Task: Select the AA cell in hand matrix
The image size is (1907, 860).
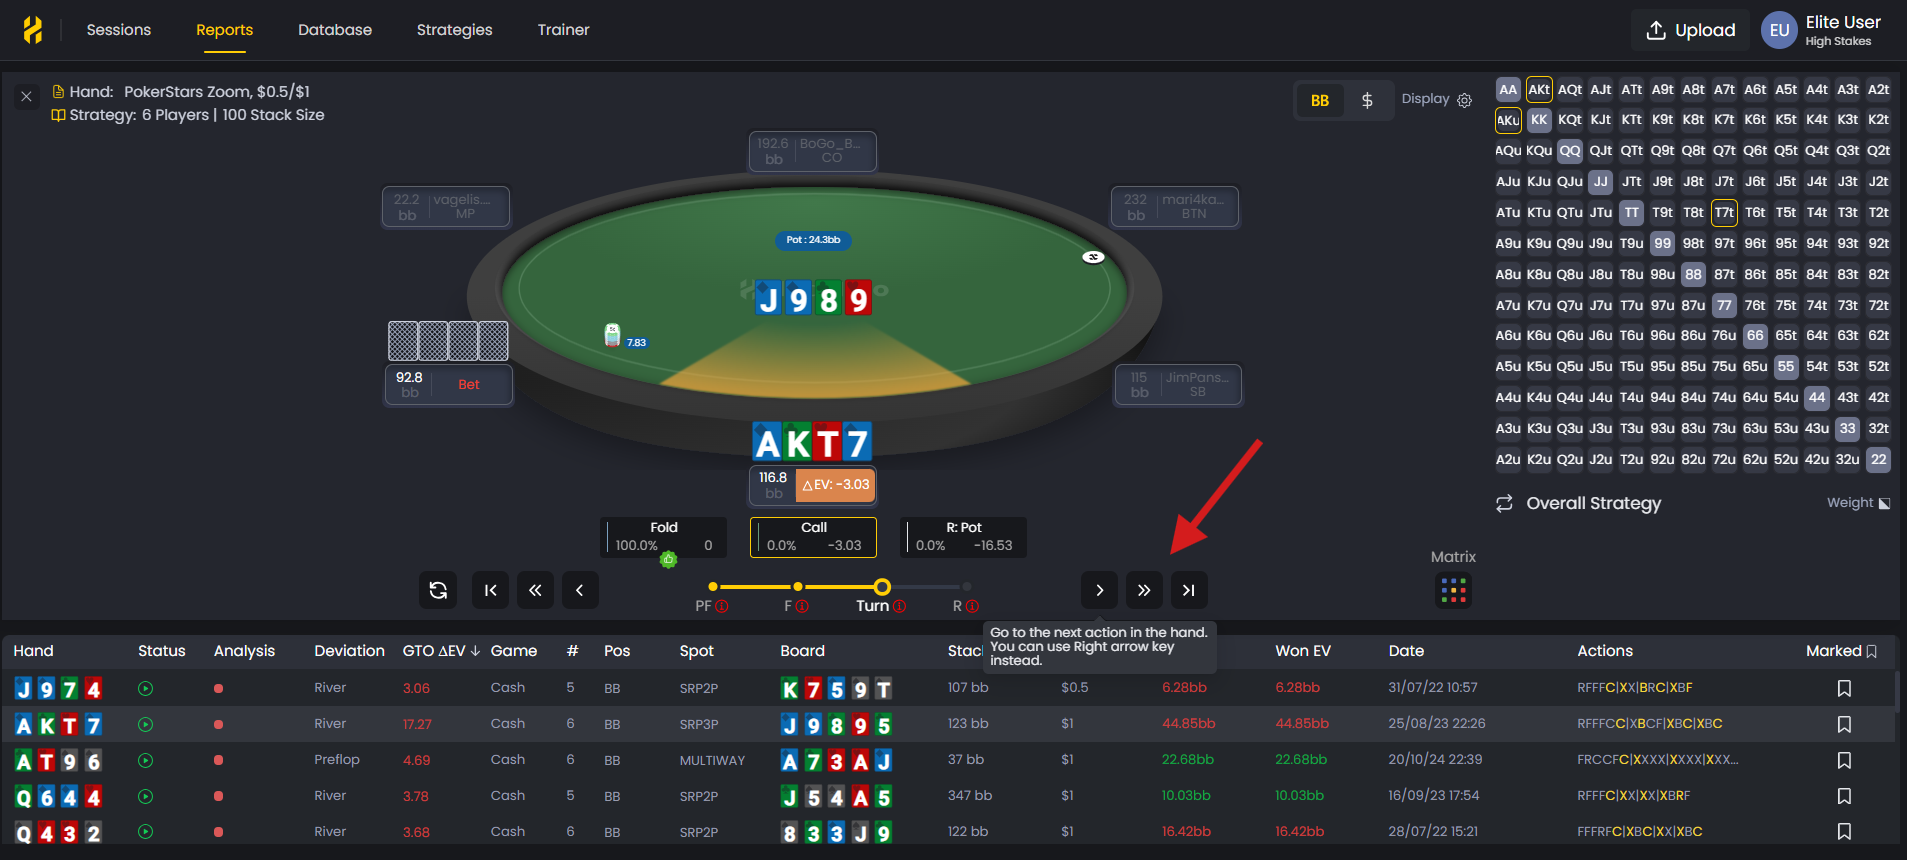Action: tap(1508, 89)
